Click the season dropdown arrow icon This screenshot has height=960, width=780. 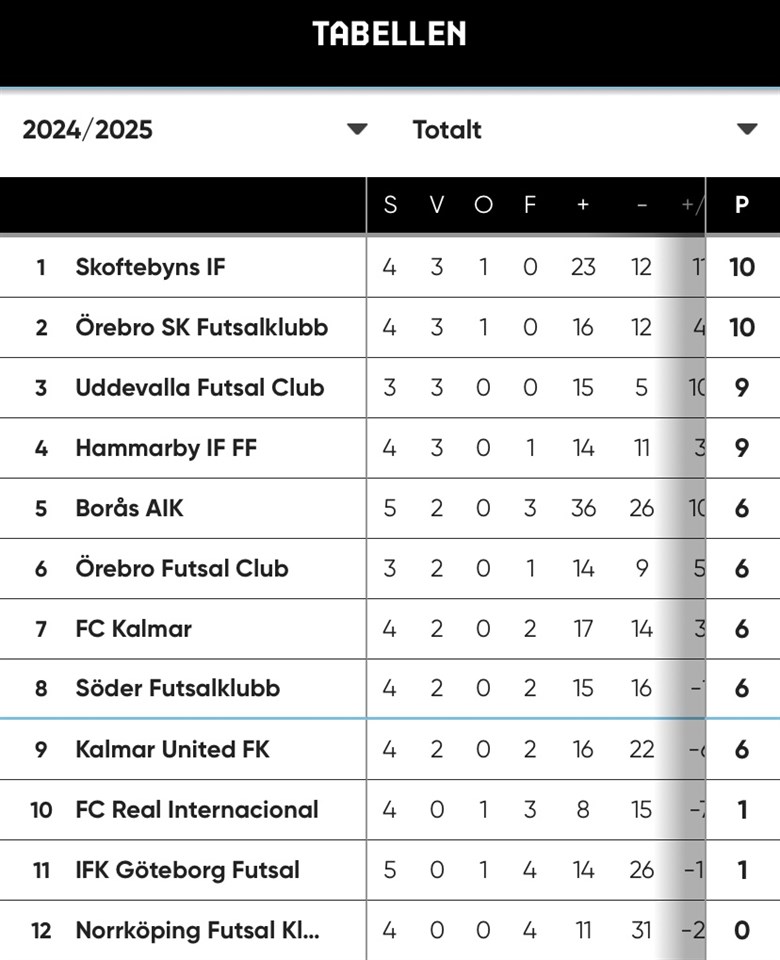[357, 129]
